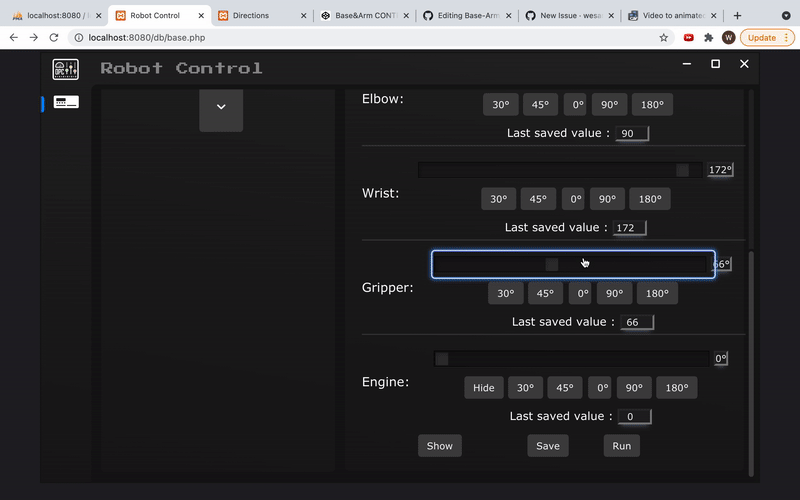Screen dimensions: 800x500
Task: Open the browser profile avatar W
Action: [x=729, y=37]
